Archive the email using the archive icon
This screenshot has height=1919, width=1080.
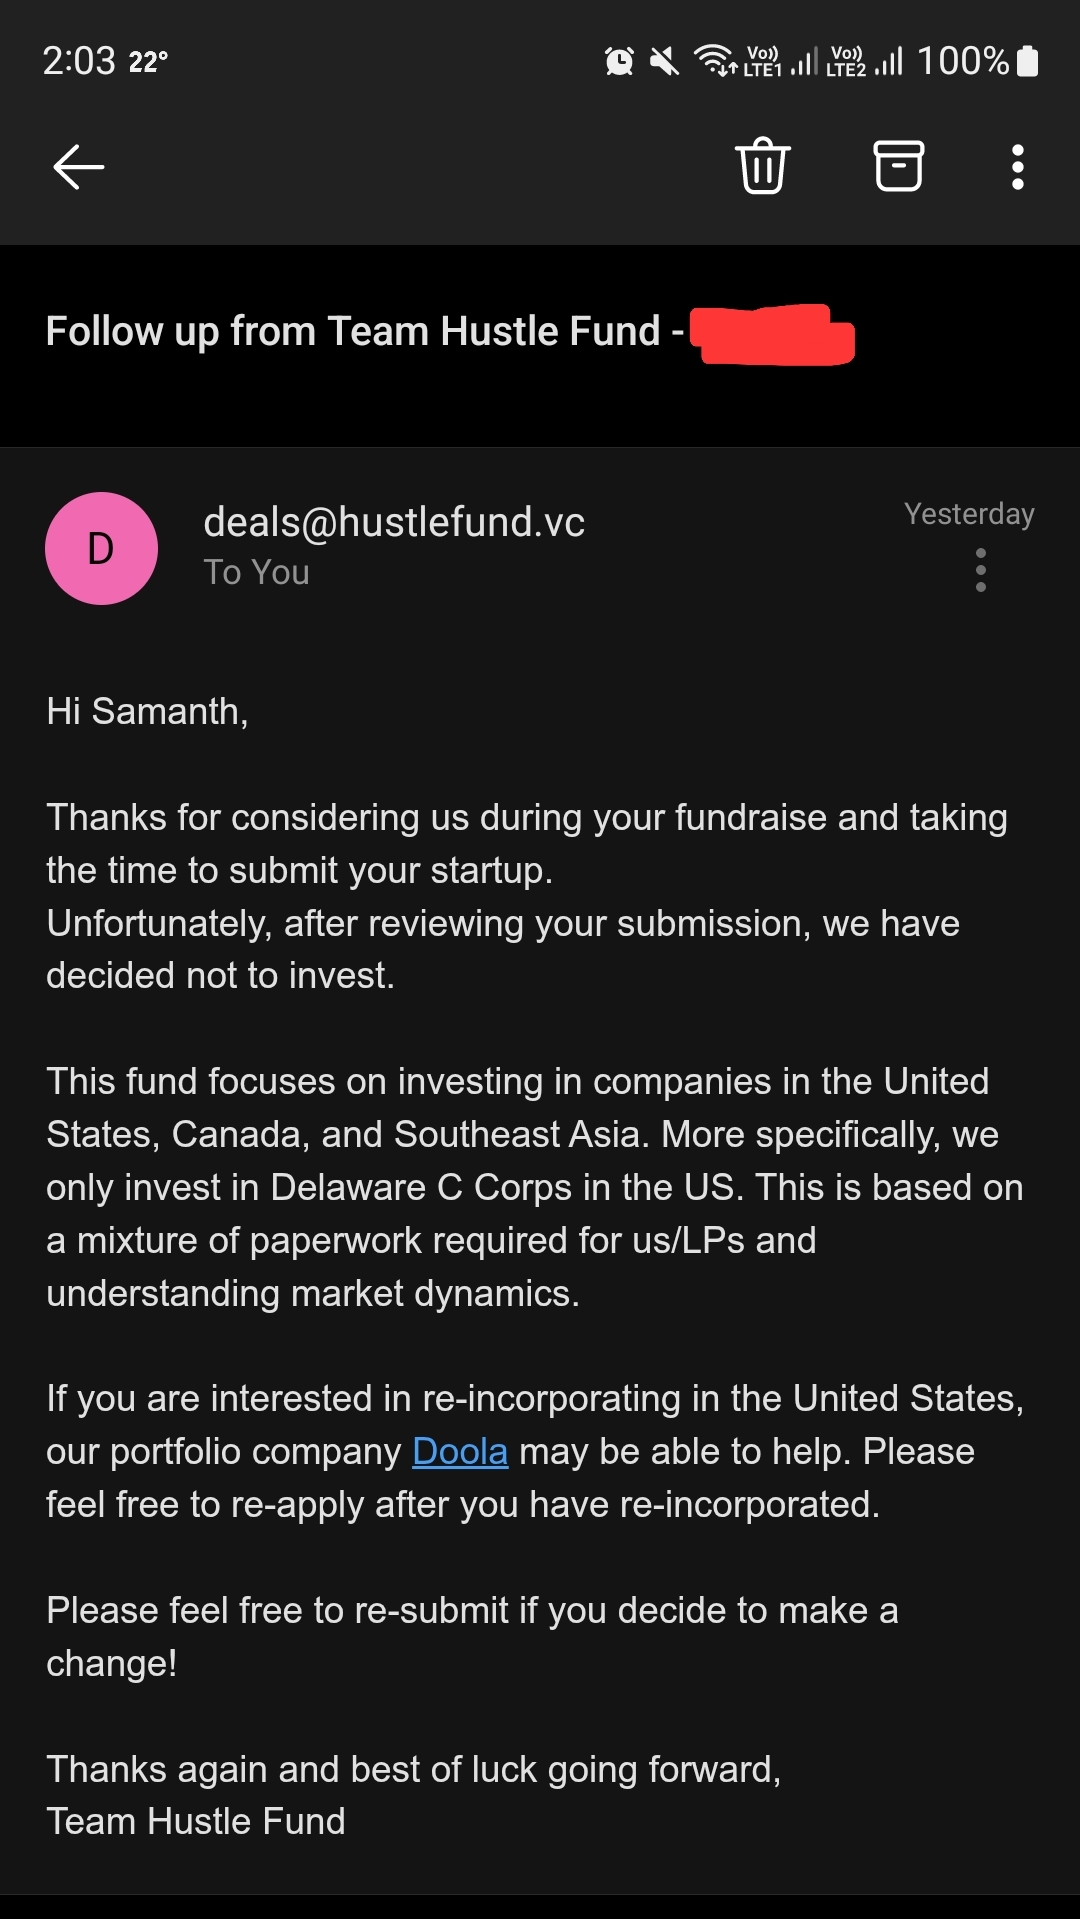[898, 166]
